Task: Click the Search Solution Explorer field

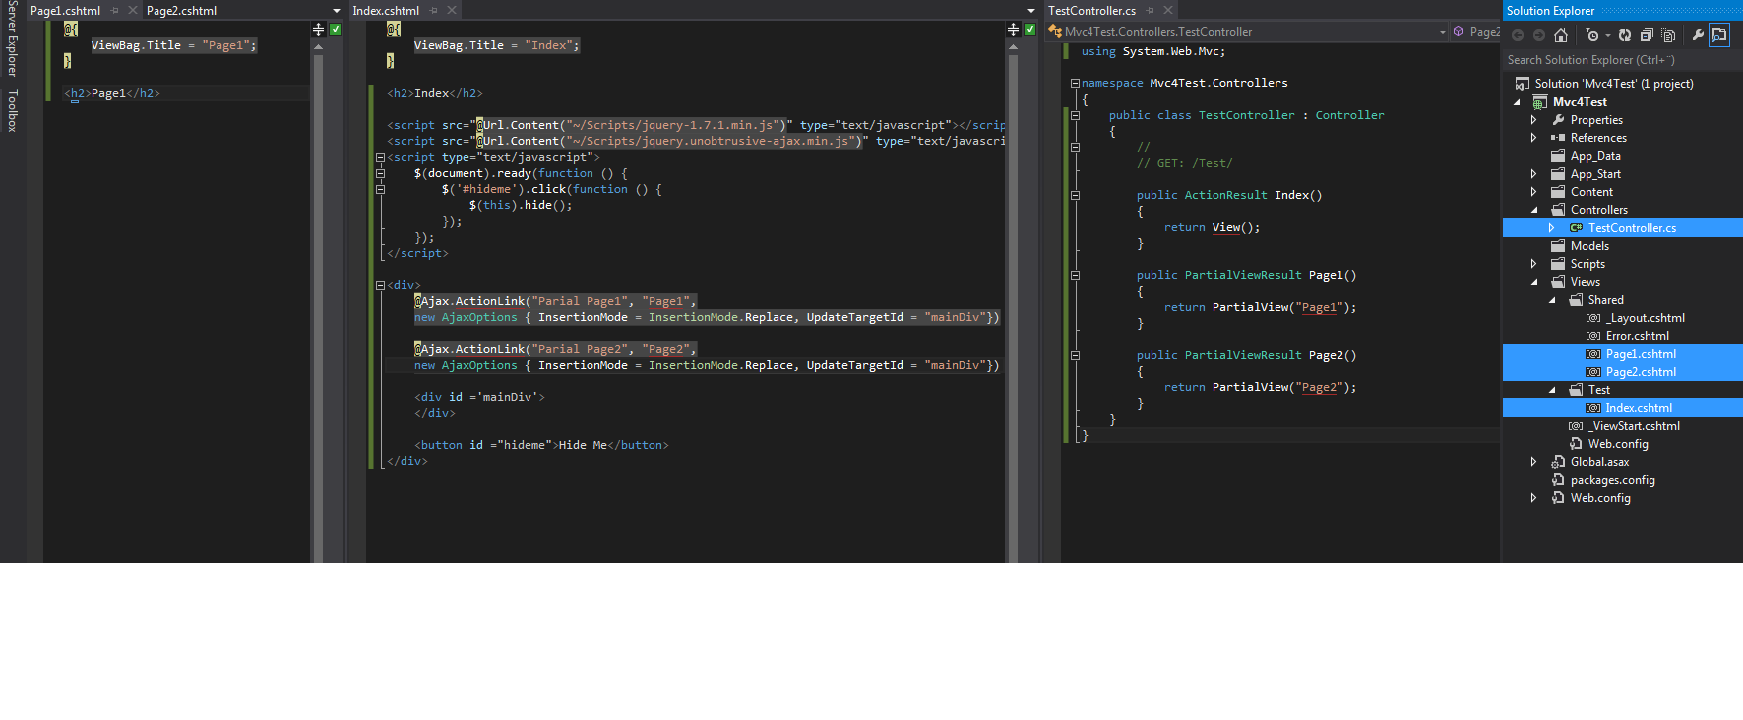Action: pyautogui.click(x=1622, y=60)
